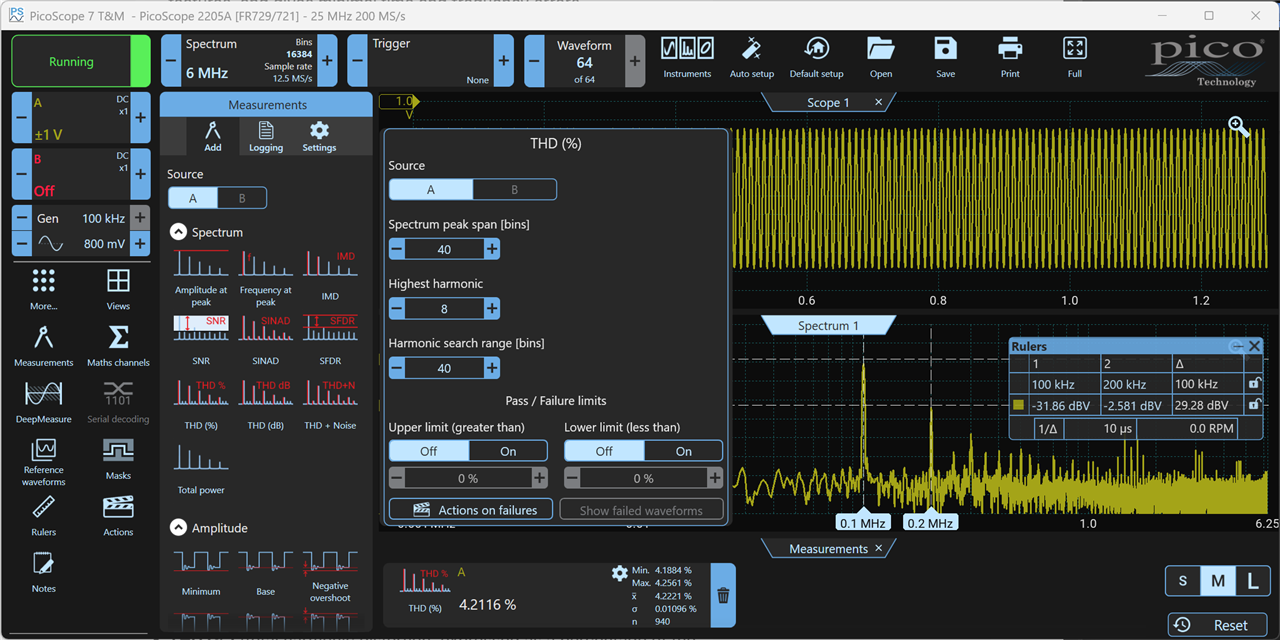
Task: Click the zoom magnifier on Scope view
Action: (x=1239, y=126)
